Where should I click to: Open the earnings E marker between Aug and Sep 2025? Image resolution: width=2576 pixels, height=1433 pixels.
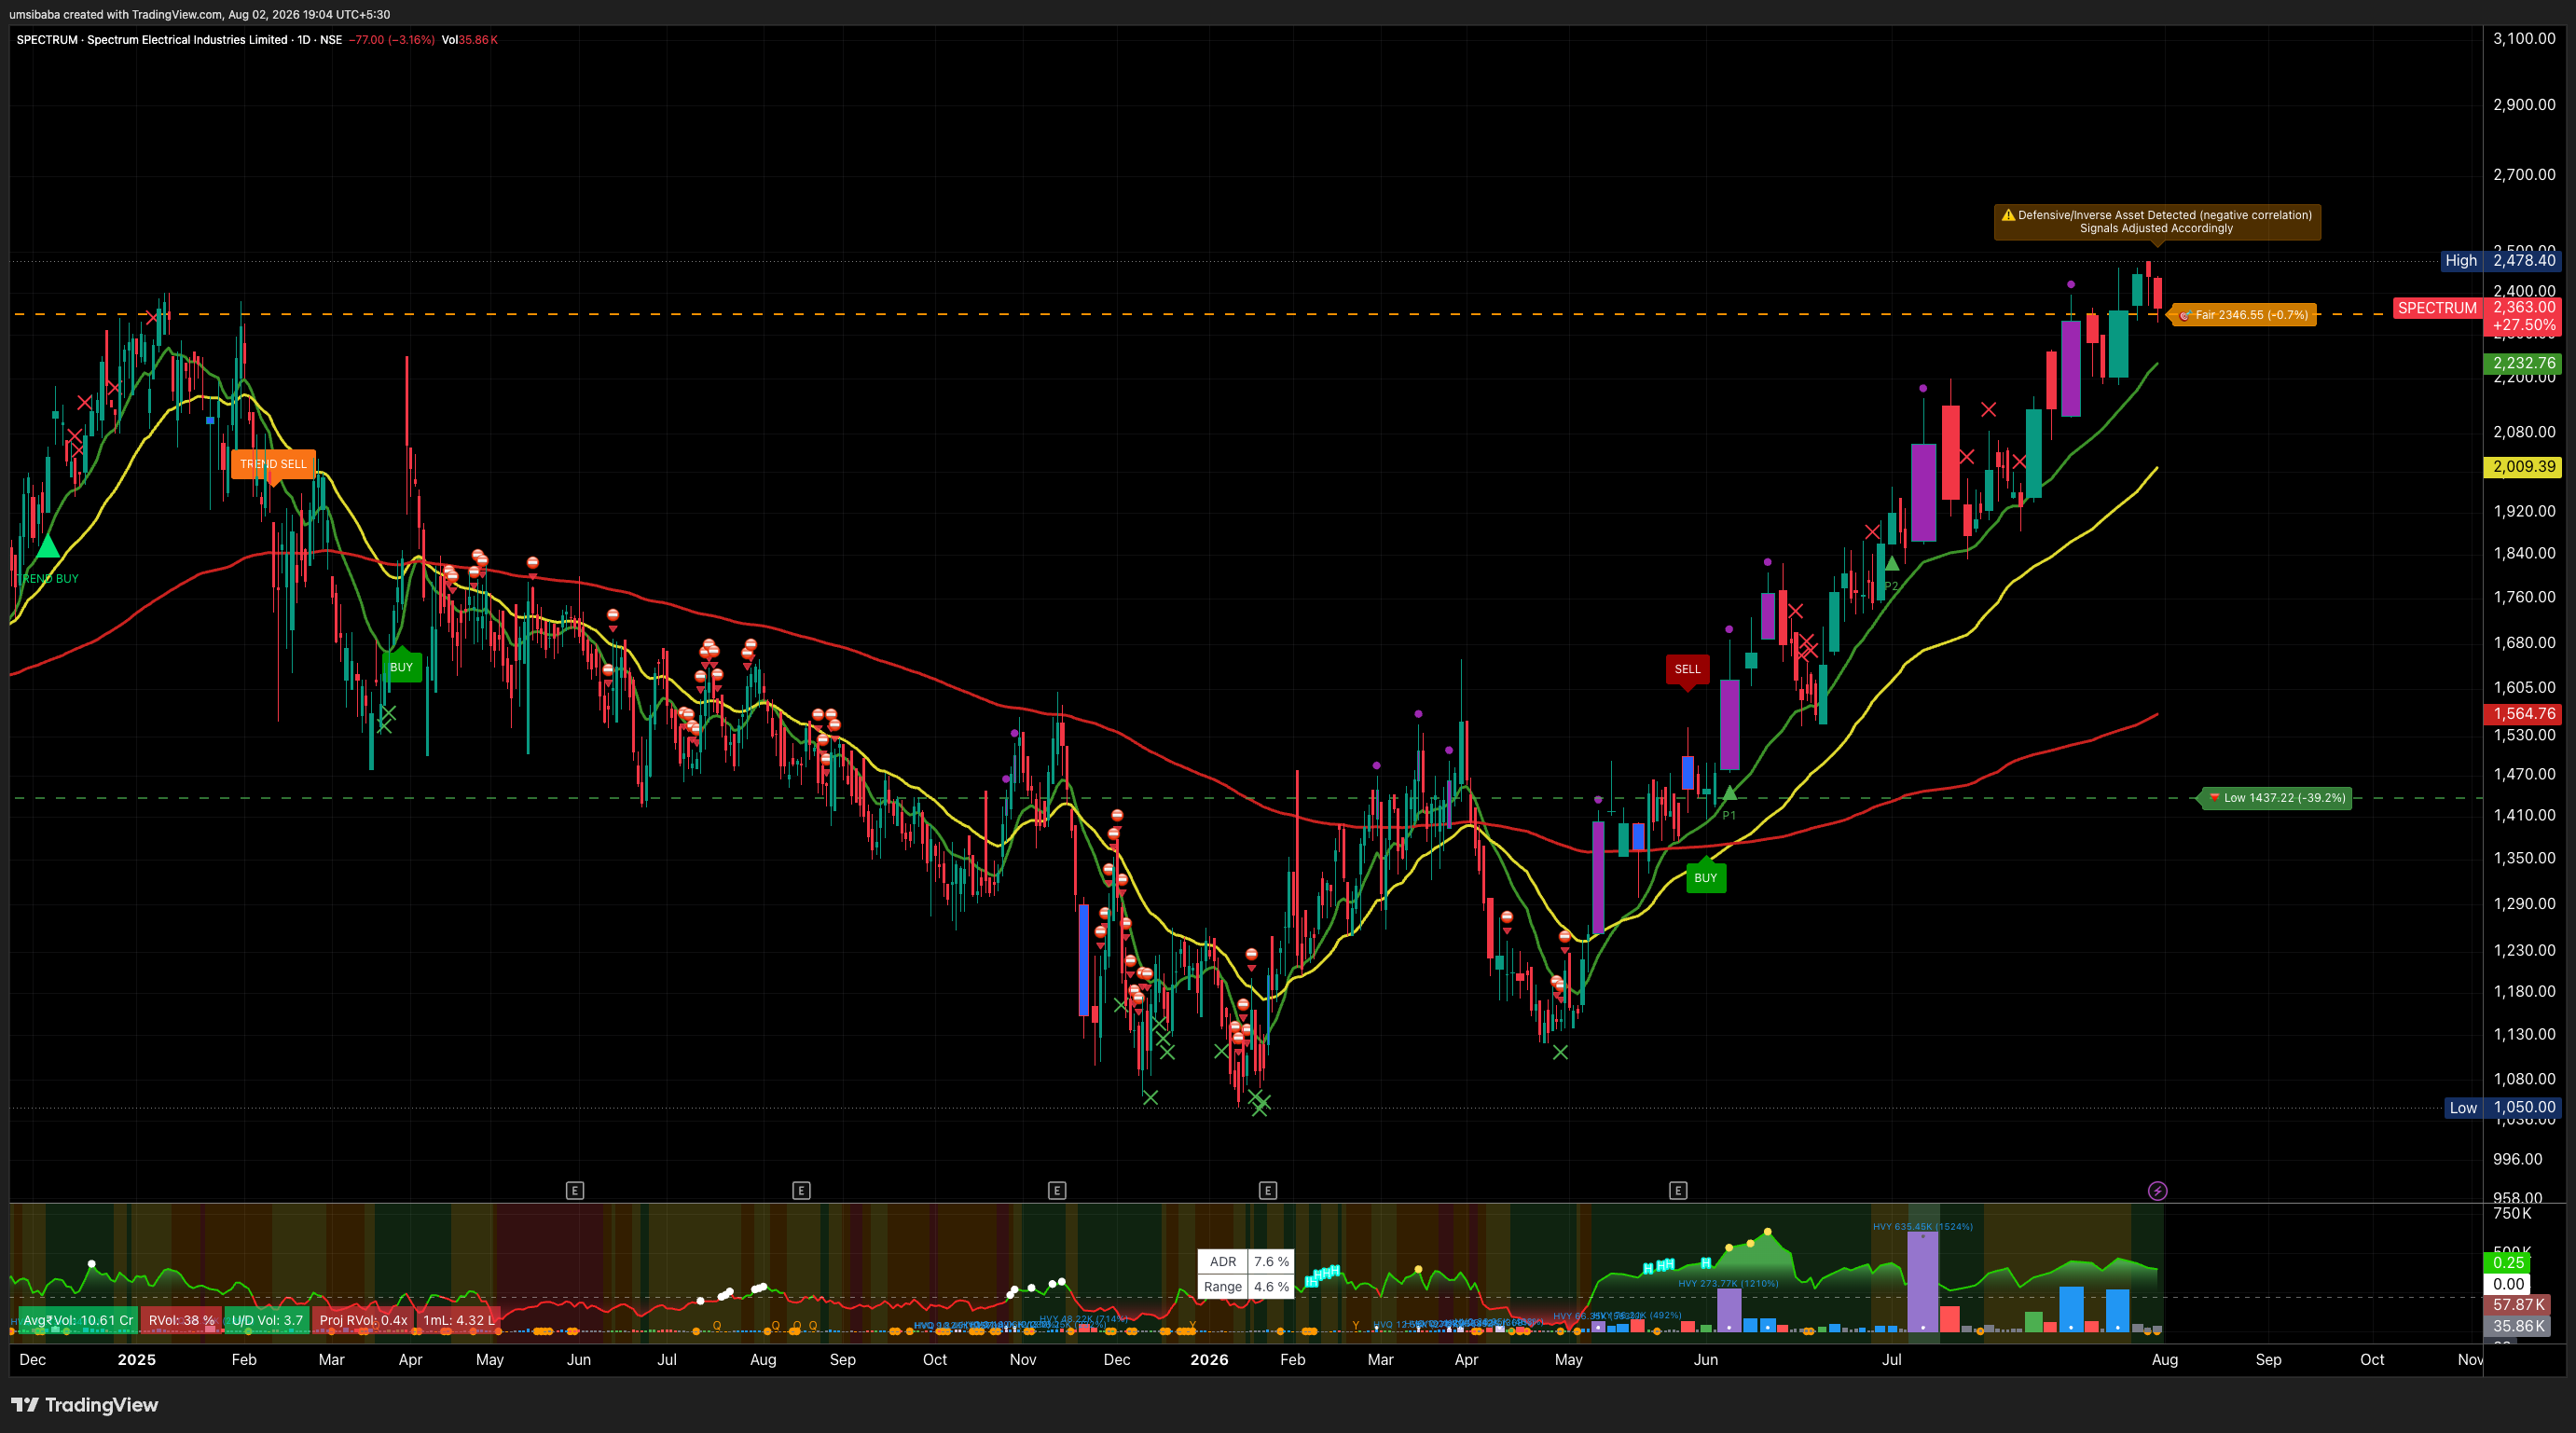(800, 1190)
